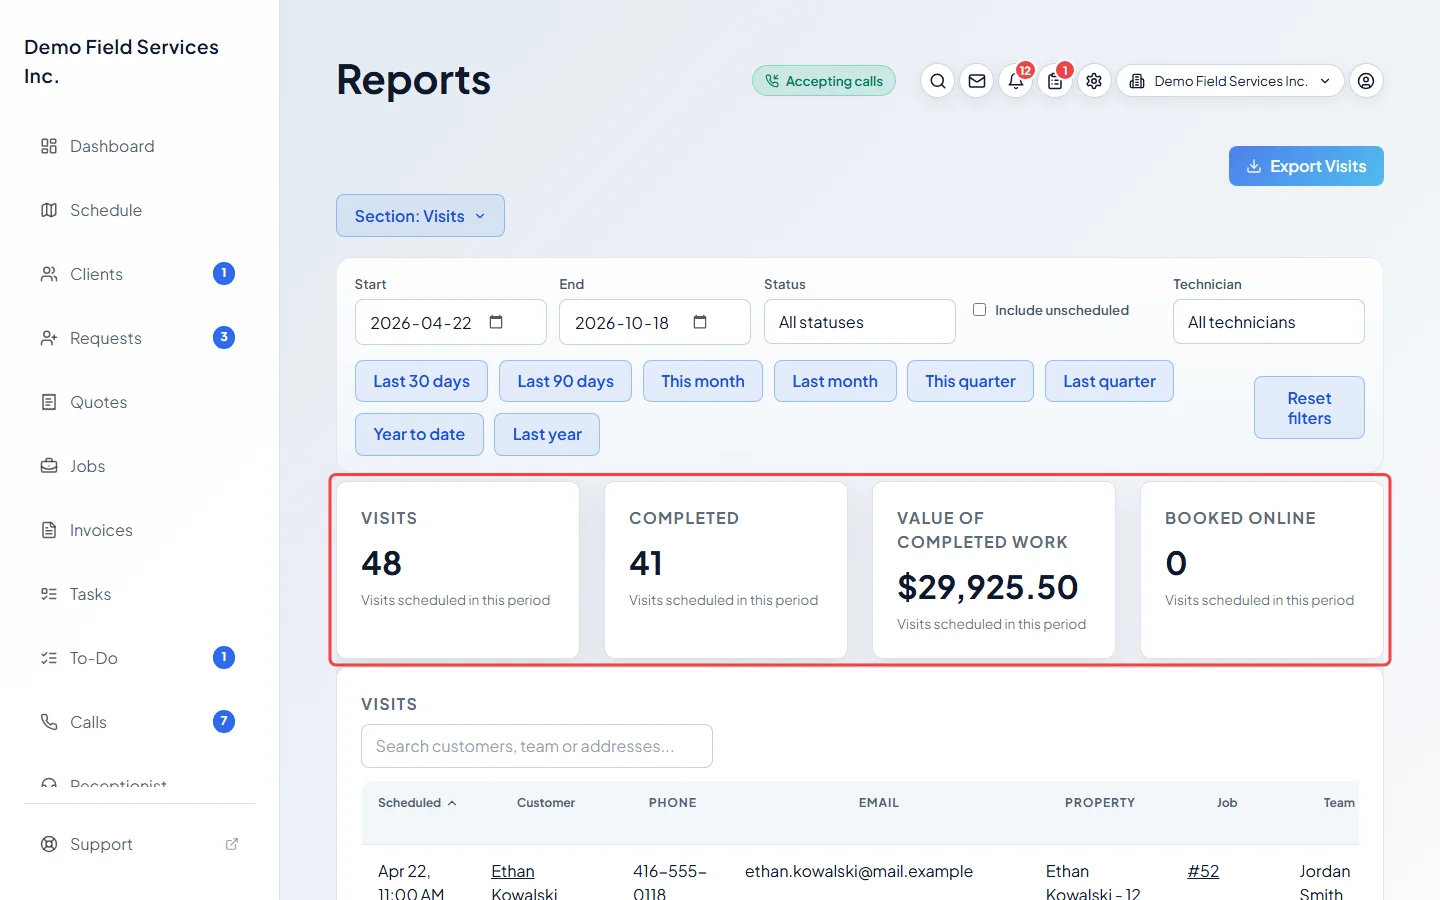Screen dimensions: 1440x900
Task: Apply the Last year filter
Action: [x=547, y=434]
